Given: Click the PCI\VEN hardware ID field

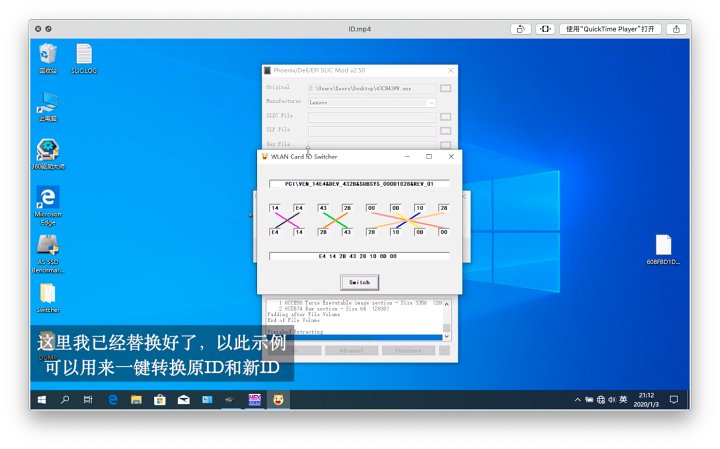Looking at the screenshot, I should coord(359,184).
